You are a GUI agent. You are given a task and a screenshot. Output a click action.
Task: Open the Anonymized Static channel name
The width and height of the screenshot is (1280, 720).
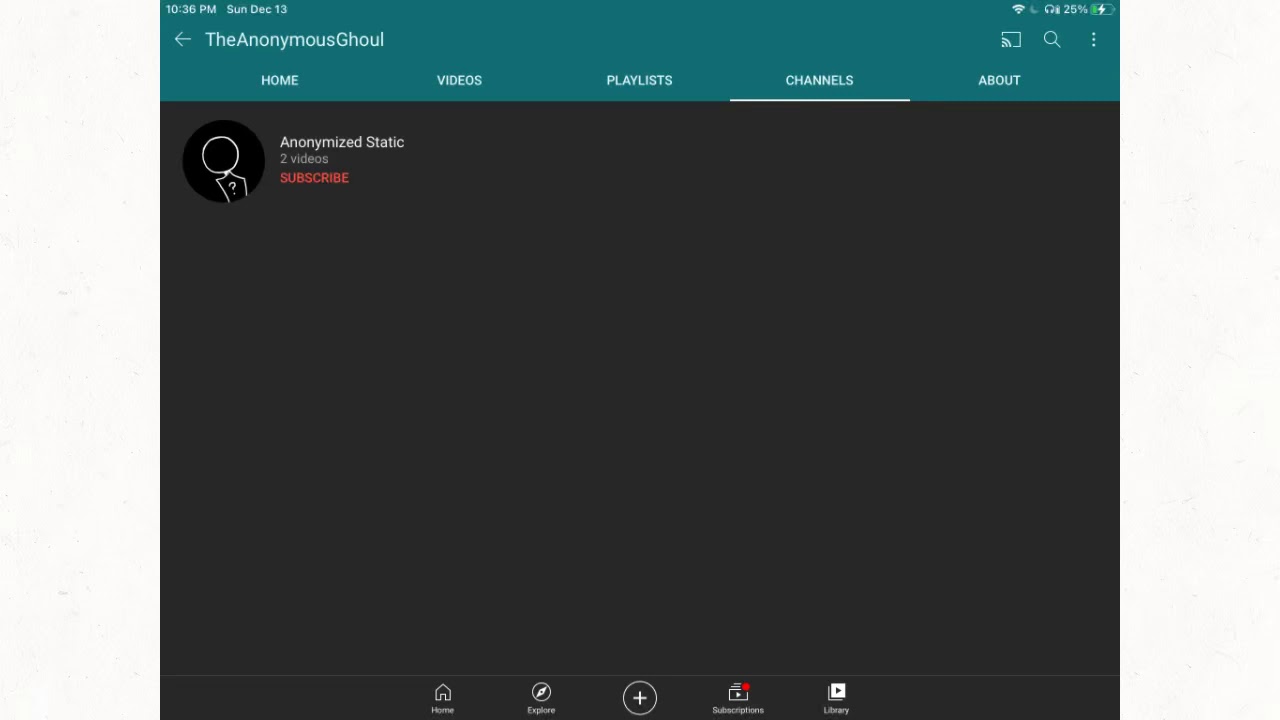[342, 142]
